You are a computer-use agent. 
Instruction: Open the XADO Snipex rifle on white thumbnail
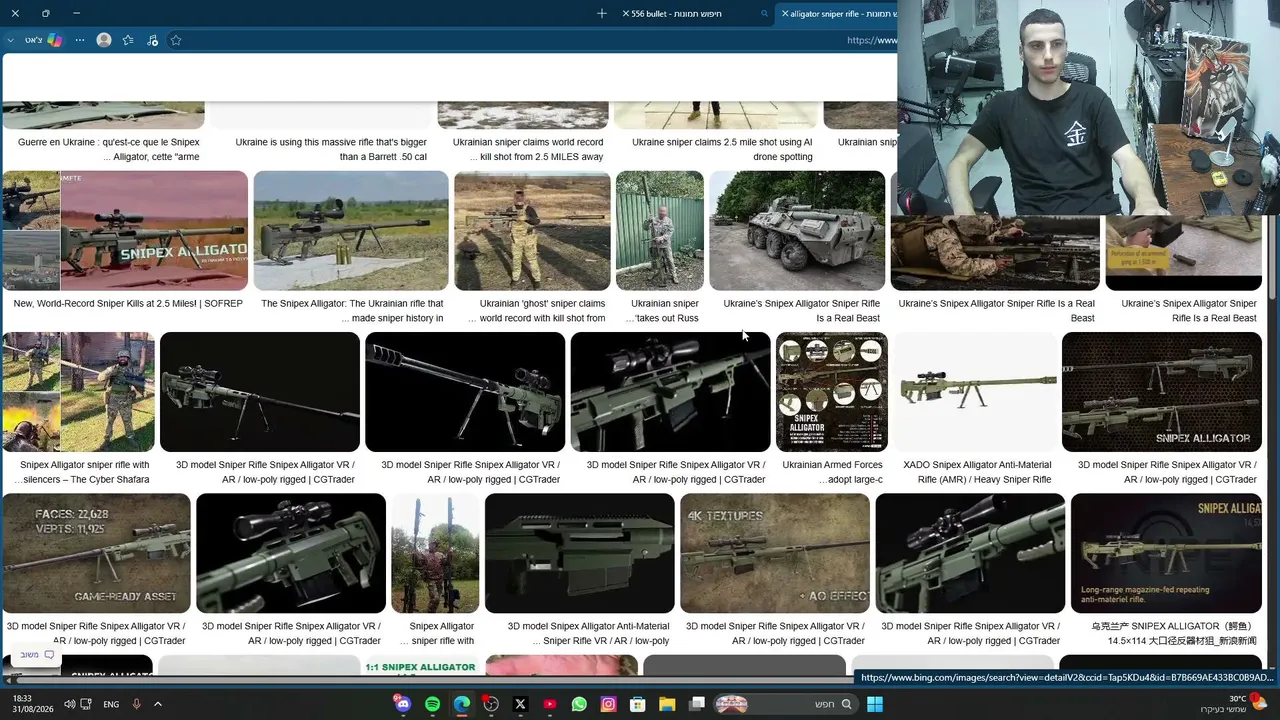coord(975,392)
